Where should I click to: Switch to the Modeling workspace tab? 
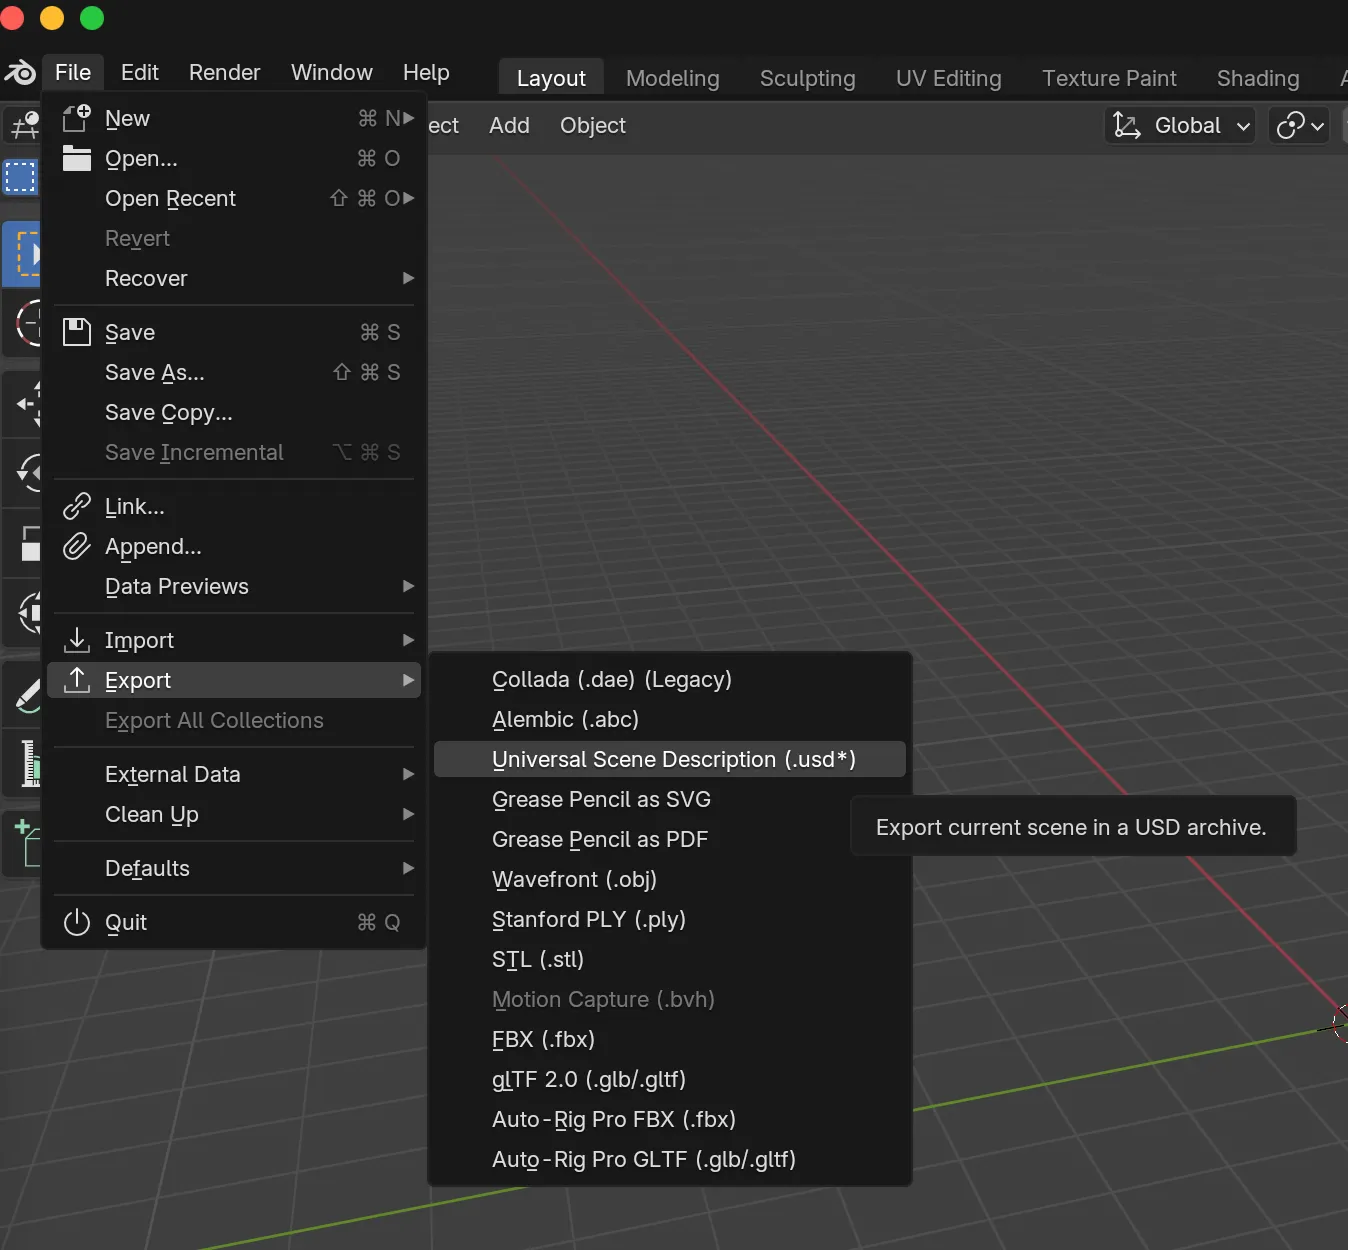(673, 78)
